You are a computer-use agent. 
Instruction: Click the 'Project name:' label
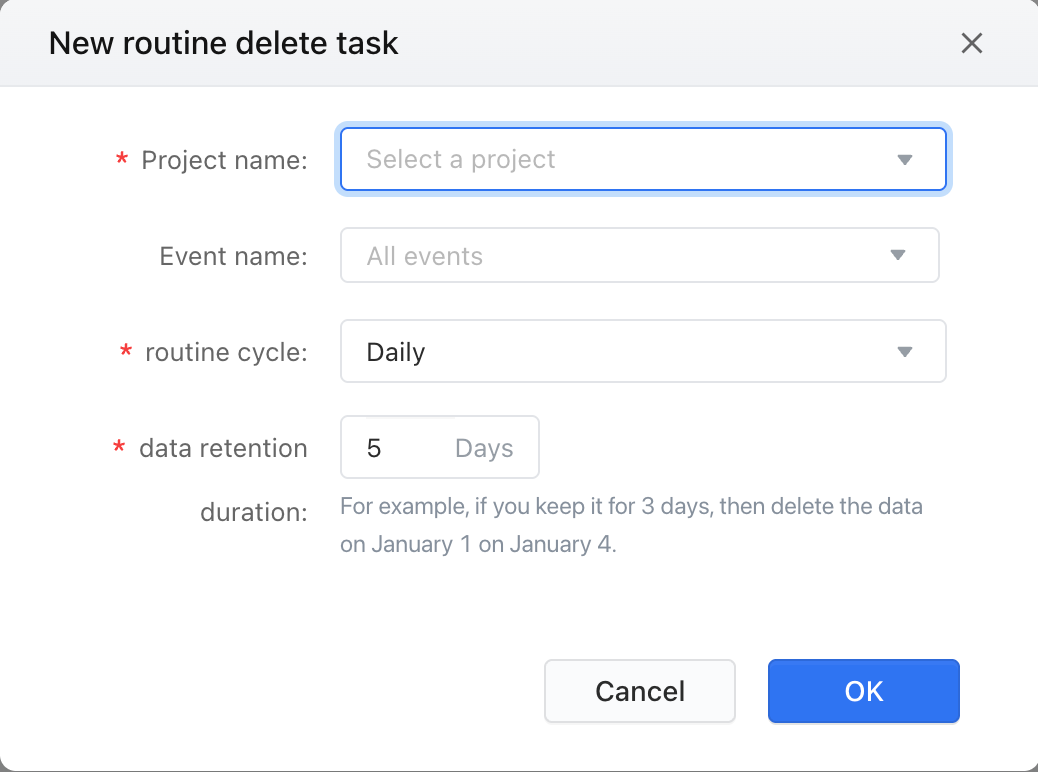coord(224,160)
